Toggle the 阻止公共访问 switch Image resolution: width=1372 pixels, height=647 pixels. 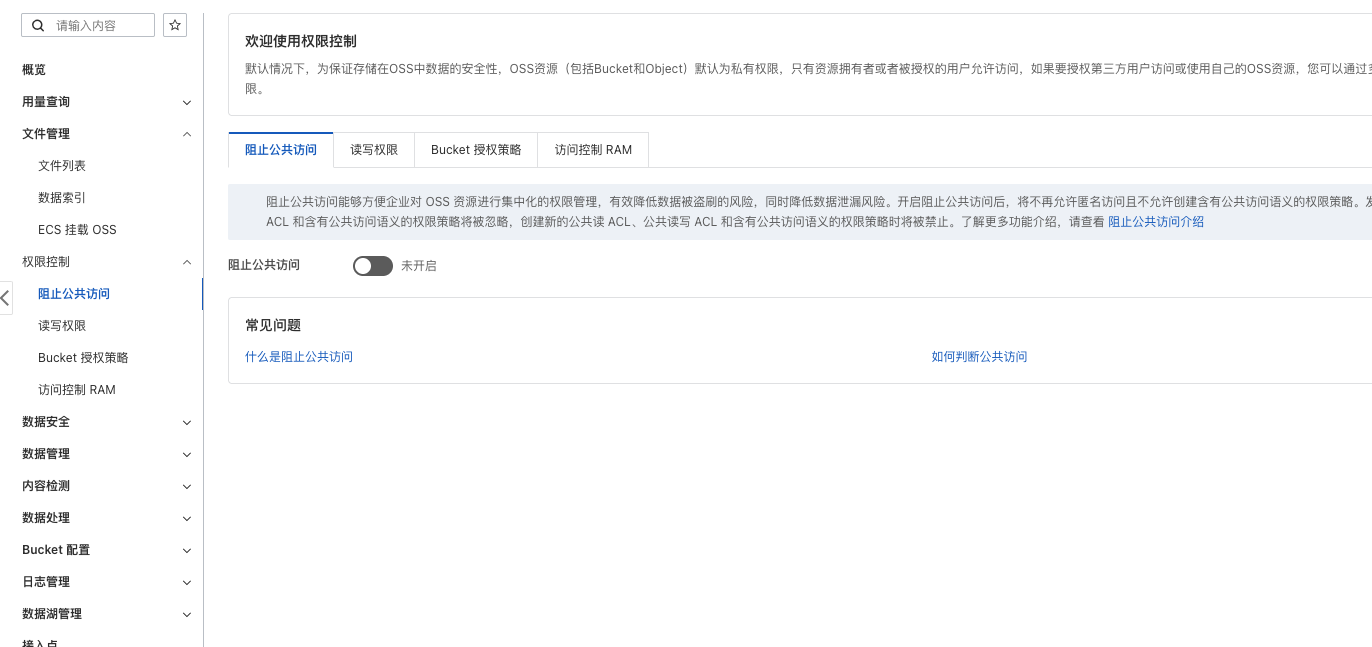(x=373, y=266)
